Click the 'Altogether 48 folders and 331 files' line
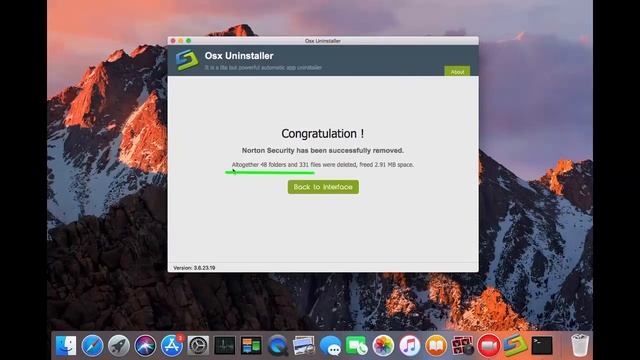 (323, 165)
